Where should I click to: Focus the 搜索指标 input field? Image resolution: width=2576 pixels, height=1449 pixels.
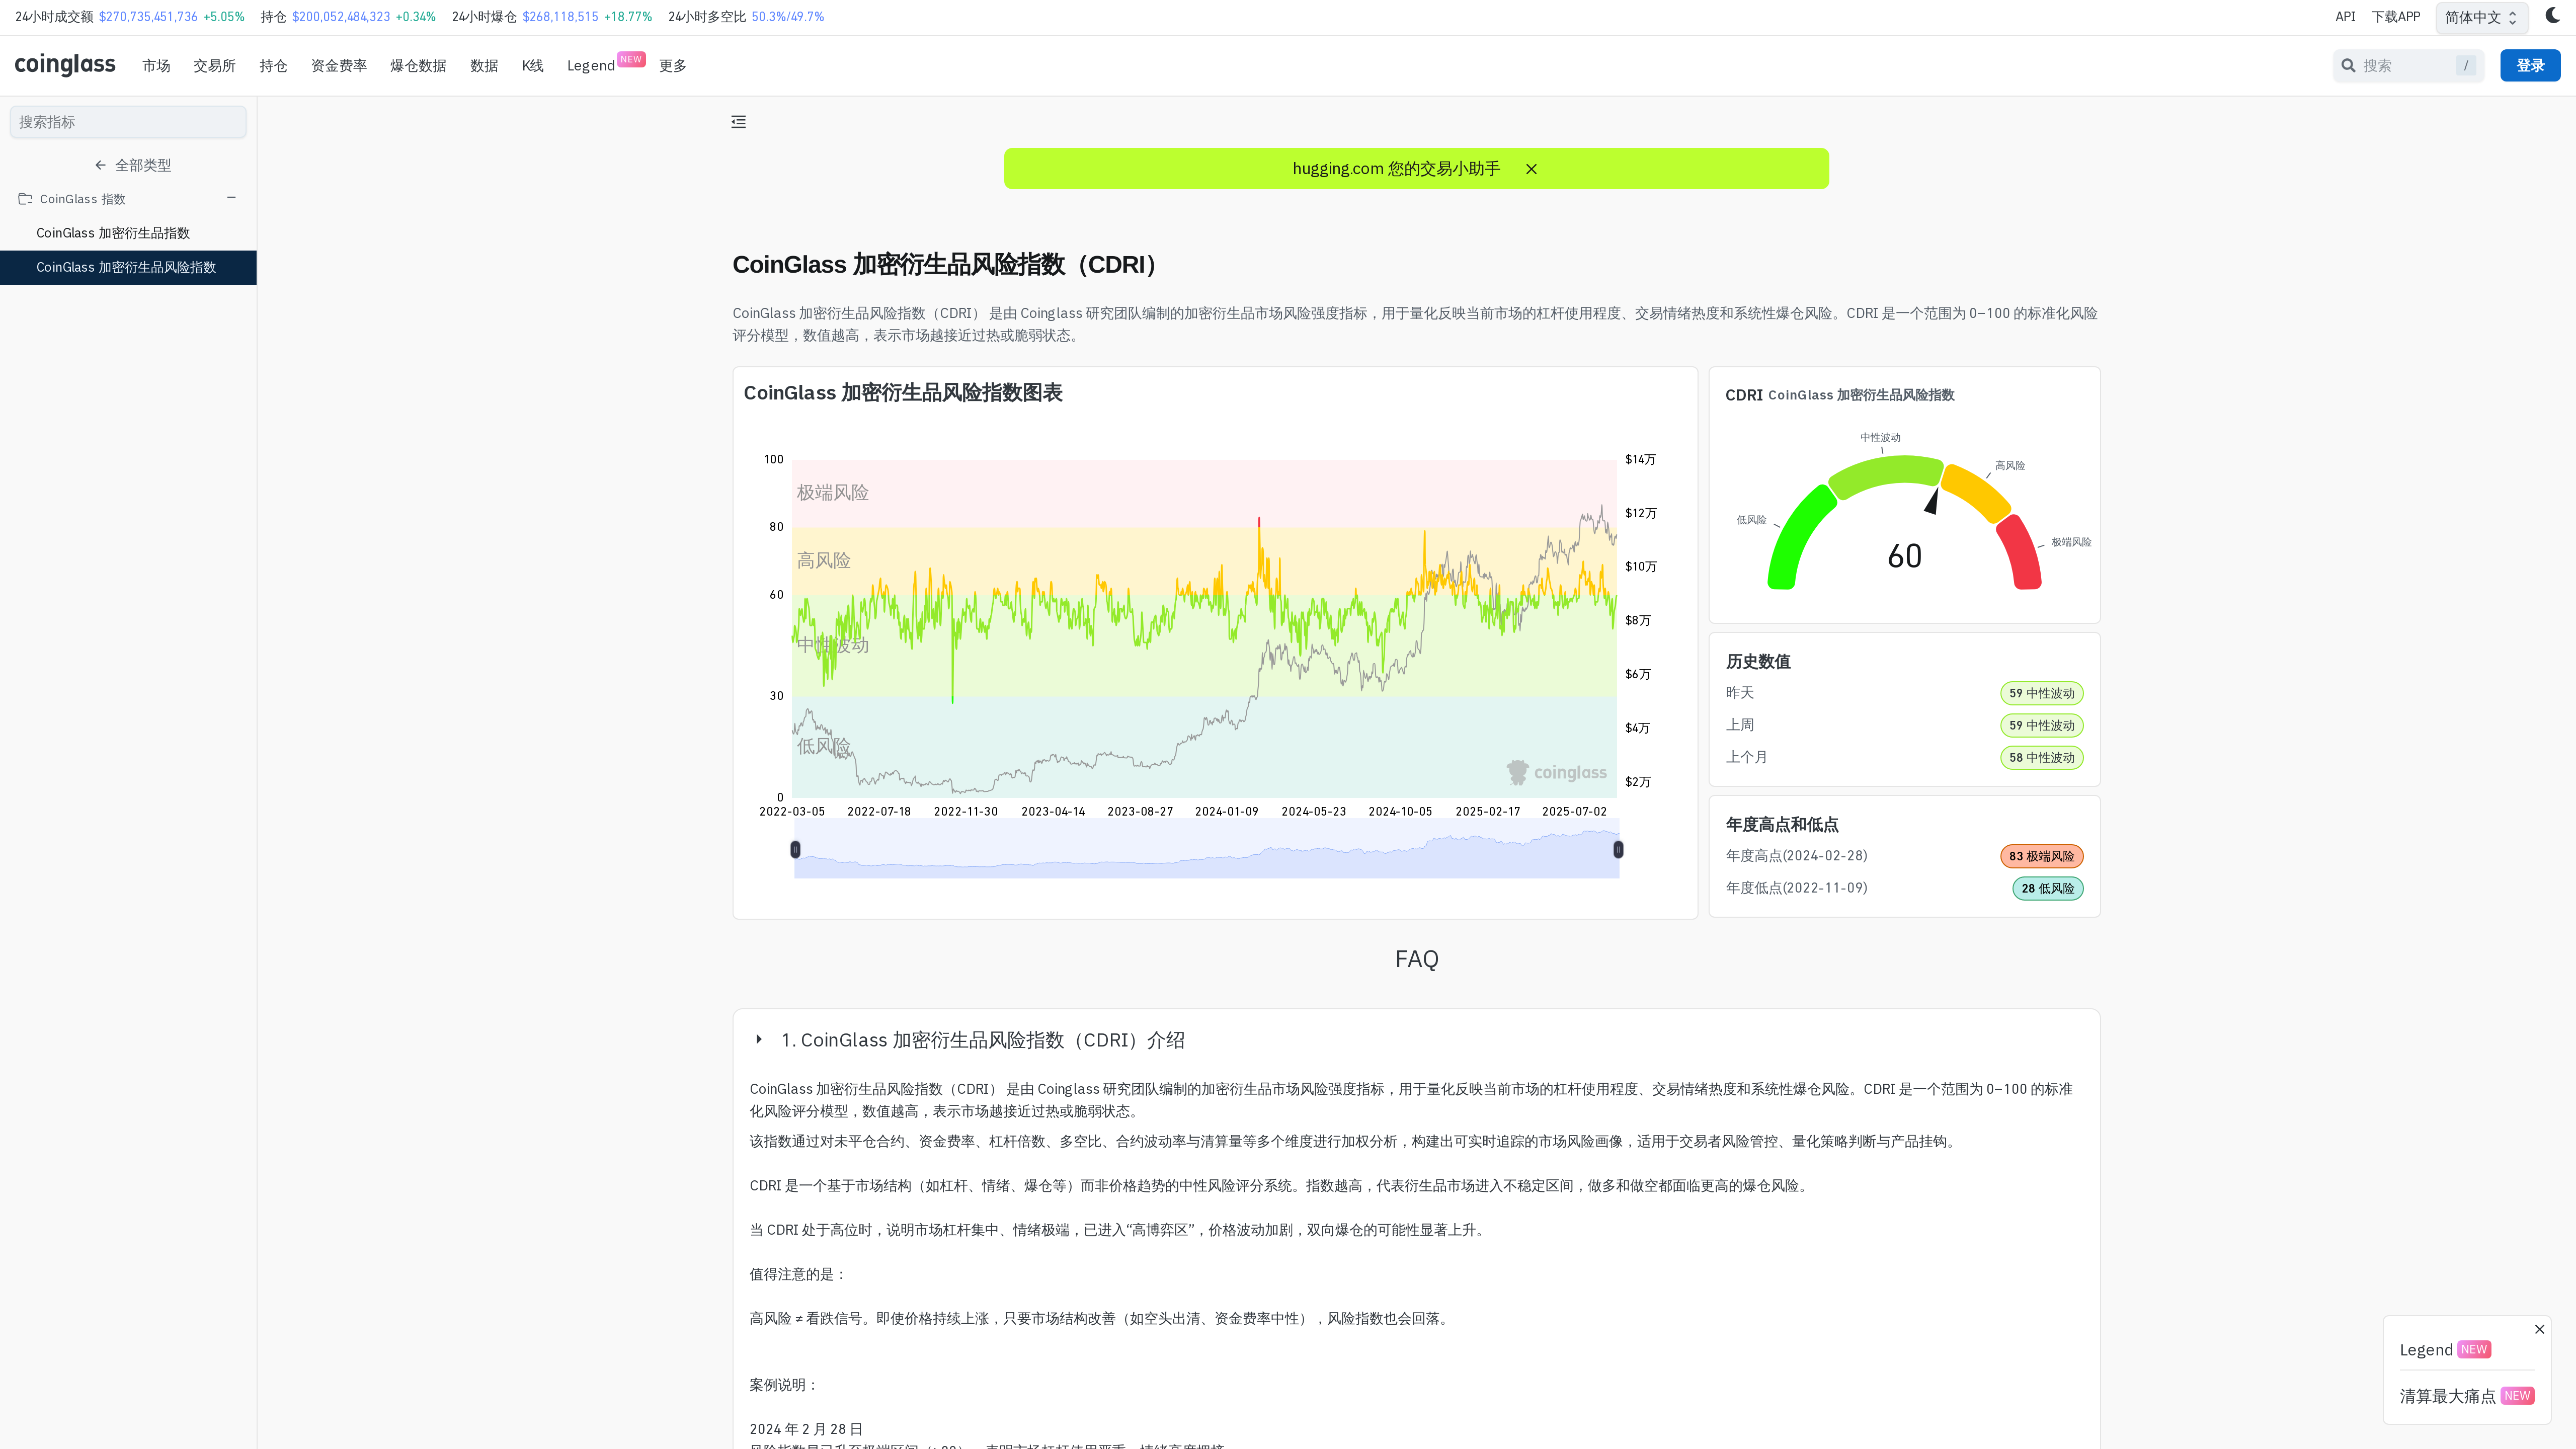pos(128,122)
